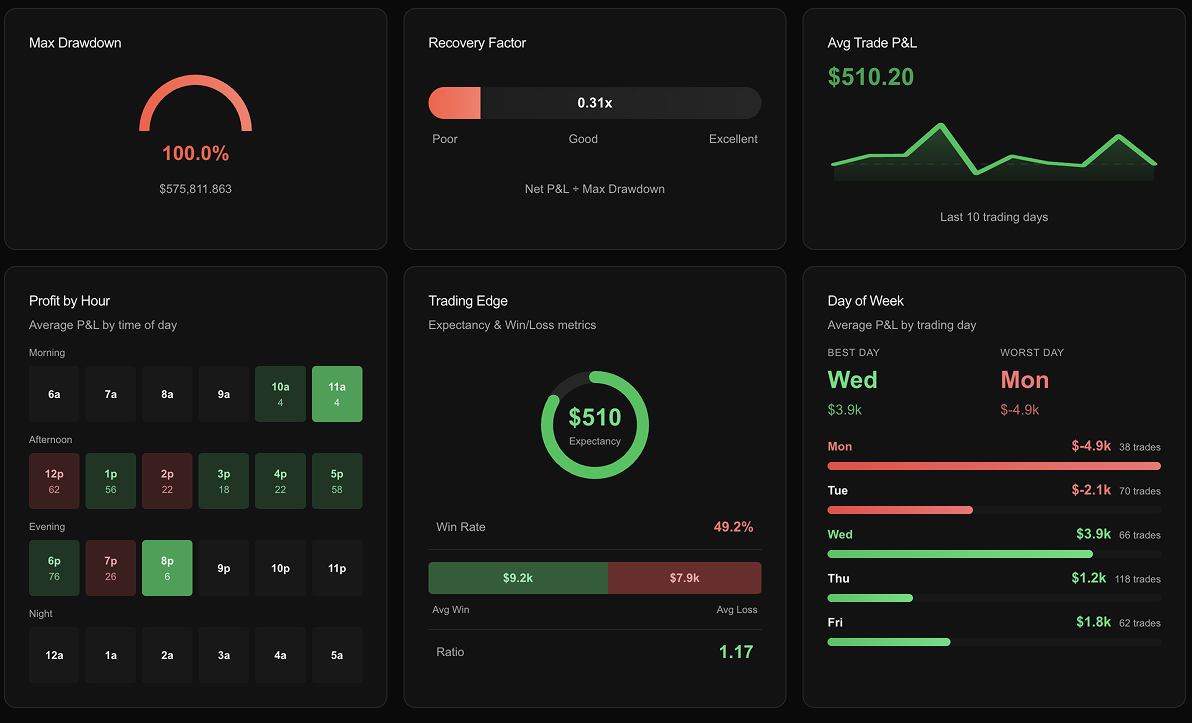Click the 8p cell with green highlight
Image resolution: width=1192 pixels, height=723 pixels.
167,567
